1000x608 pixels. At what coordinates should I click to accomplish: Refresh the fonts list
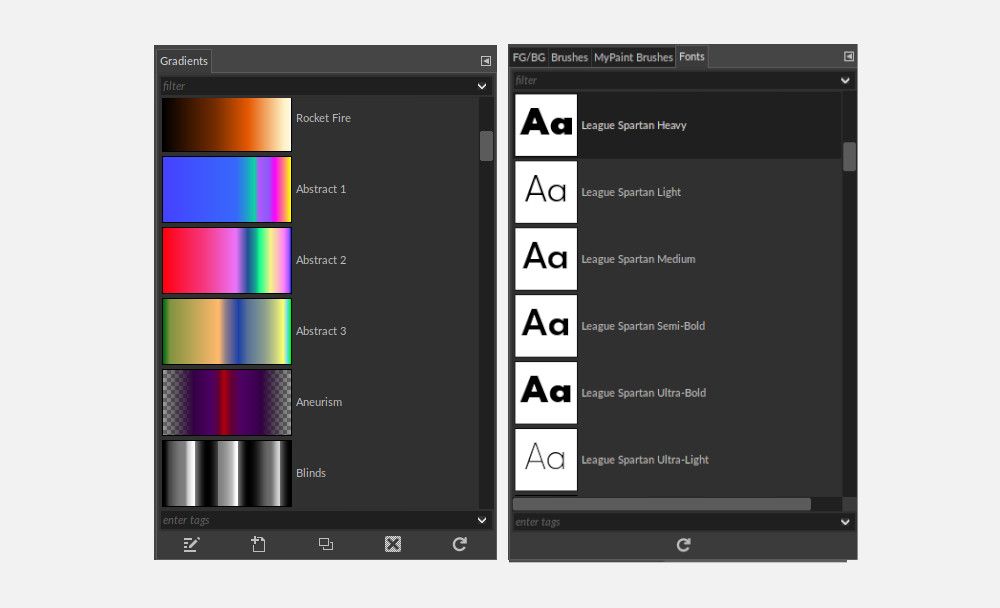click(x=683, y=545)
